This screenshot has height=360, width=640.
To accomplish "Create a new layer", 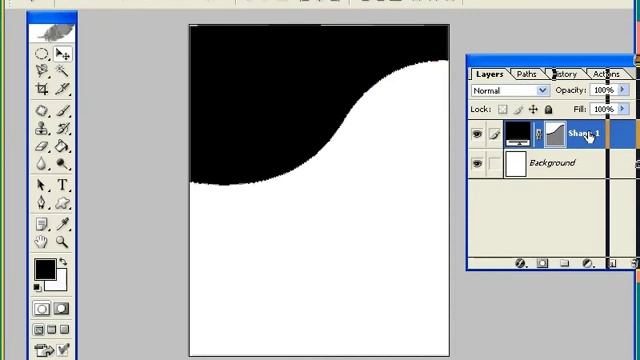I will (x=612, y=263).
